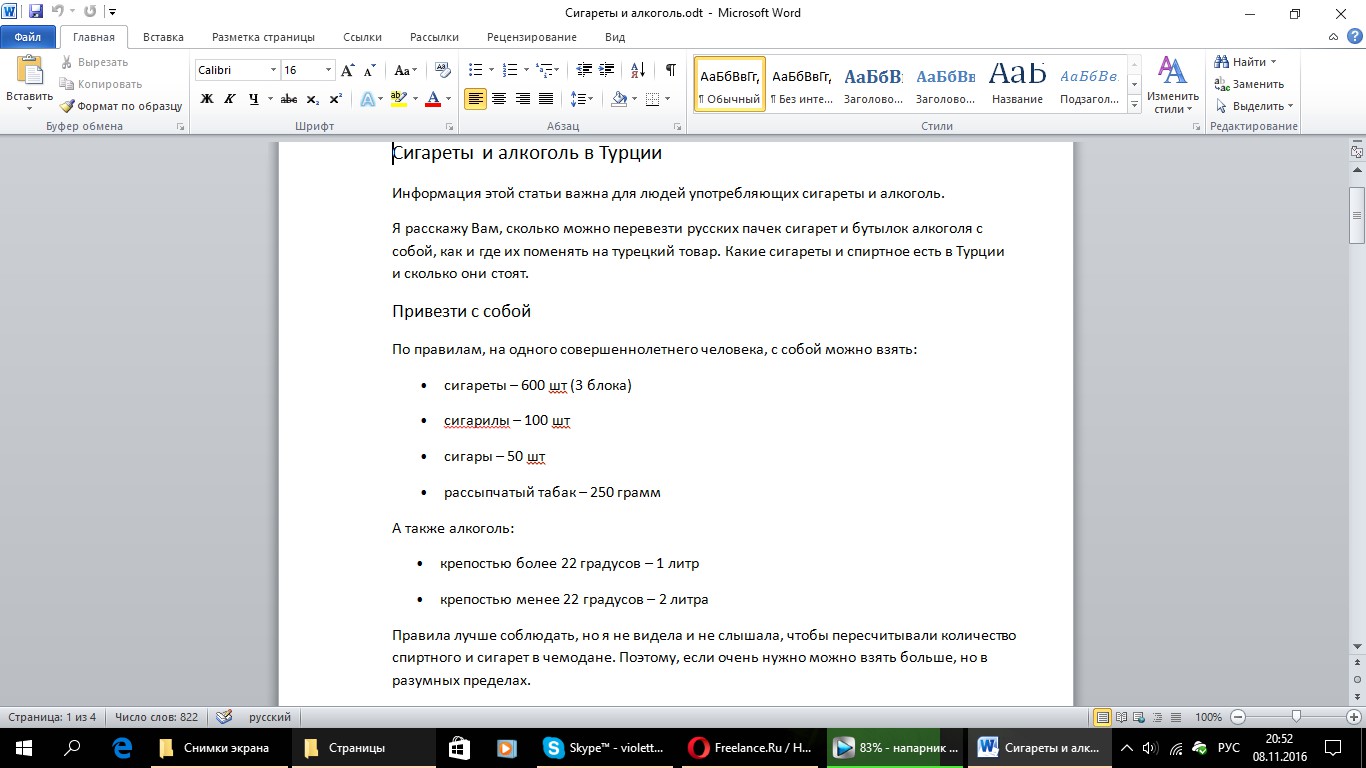Click the Найти button

(1246, 62)
